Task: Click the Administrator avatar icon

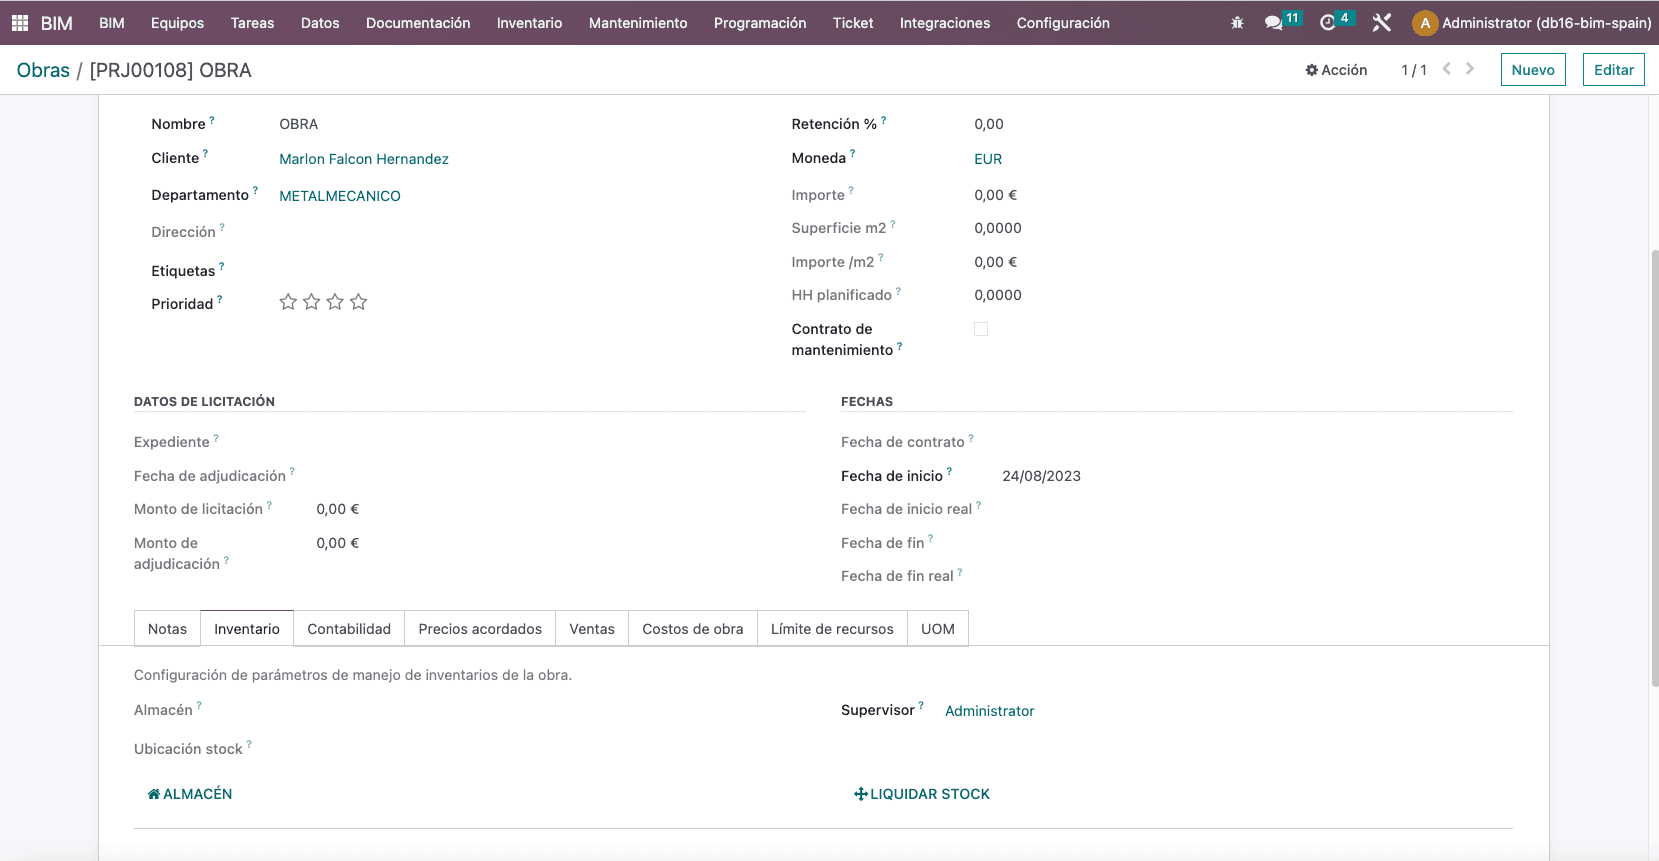Action: tap(1425, 22)
